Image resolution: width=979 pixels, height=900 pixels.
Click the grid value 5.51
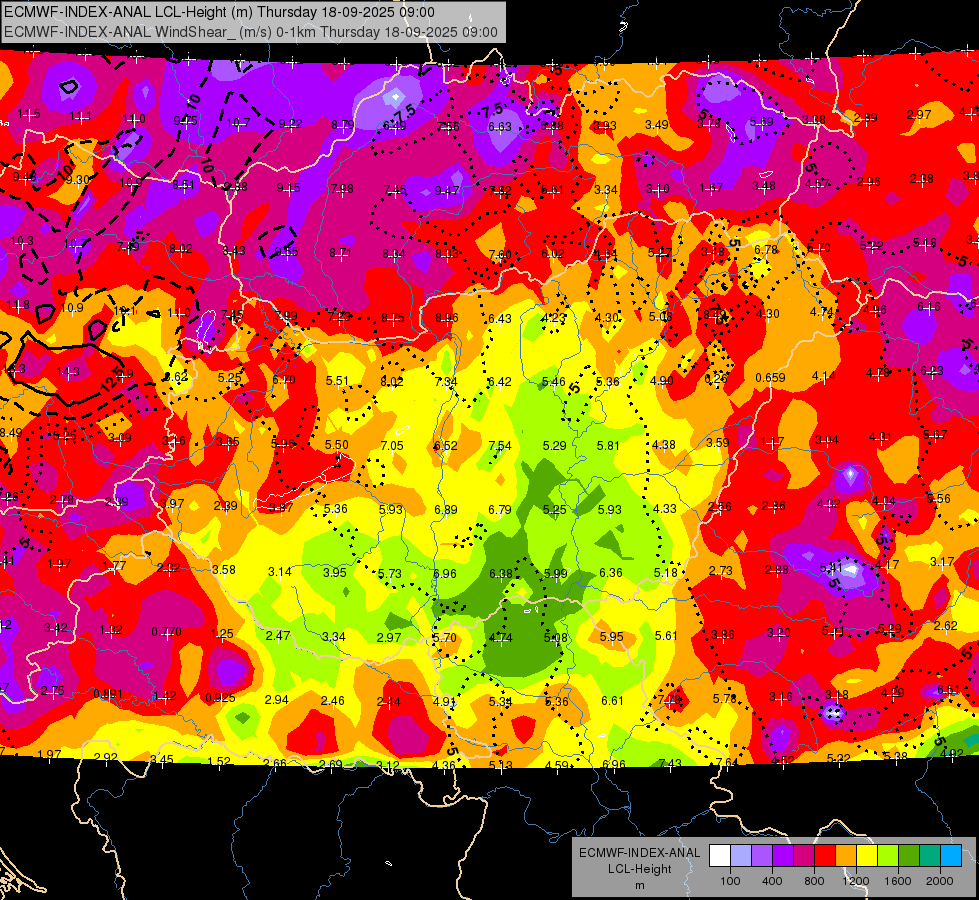click(337, 380)
